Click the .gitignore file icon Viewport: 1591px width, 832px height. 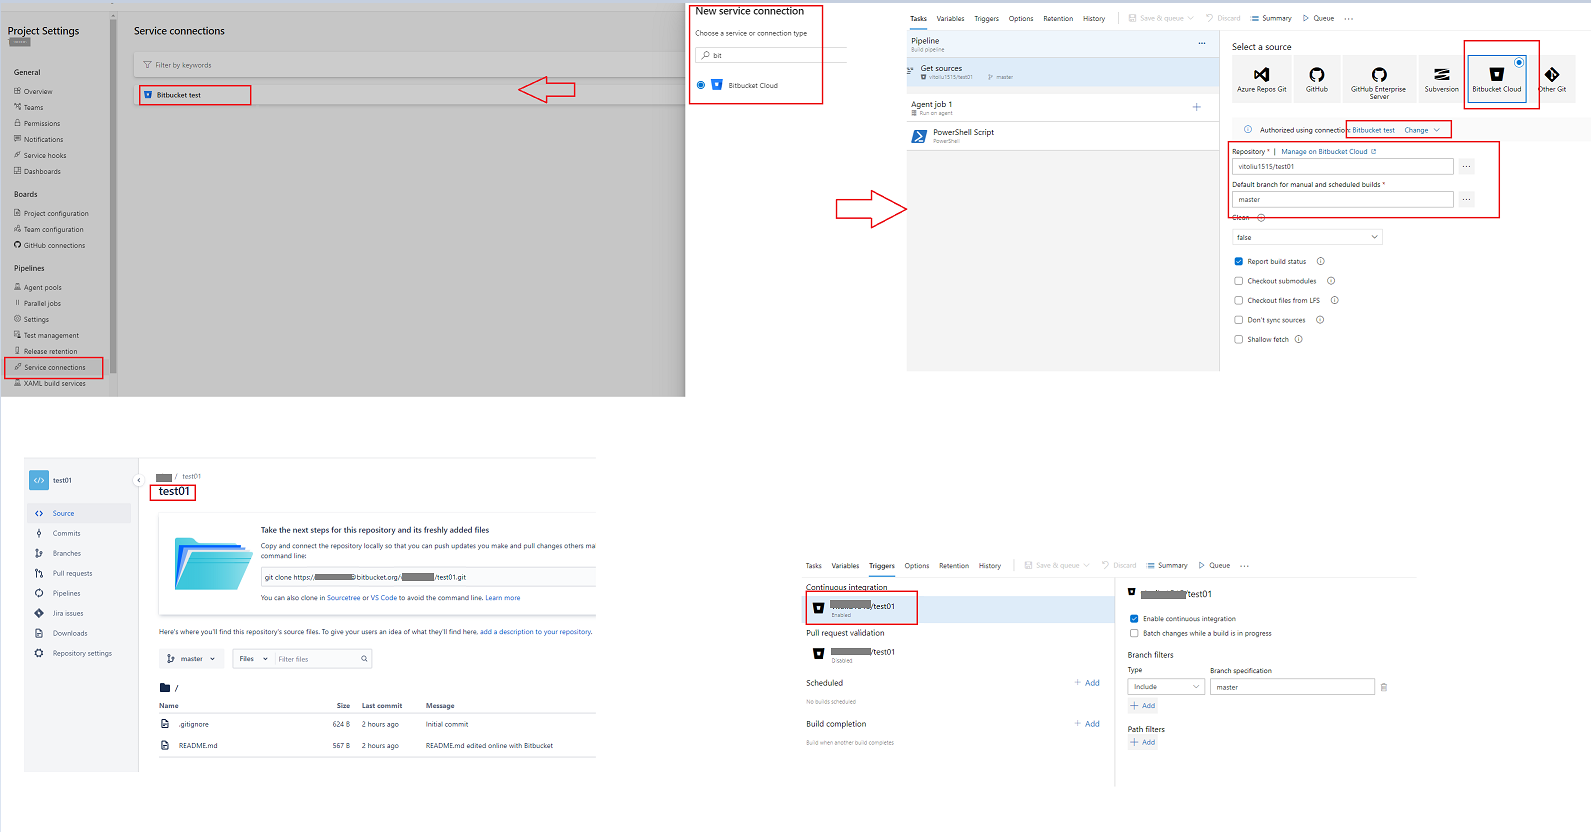[x=165, y=724]
